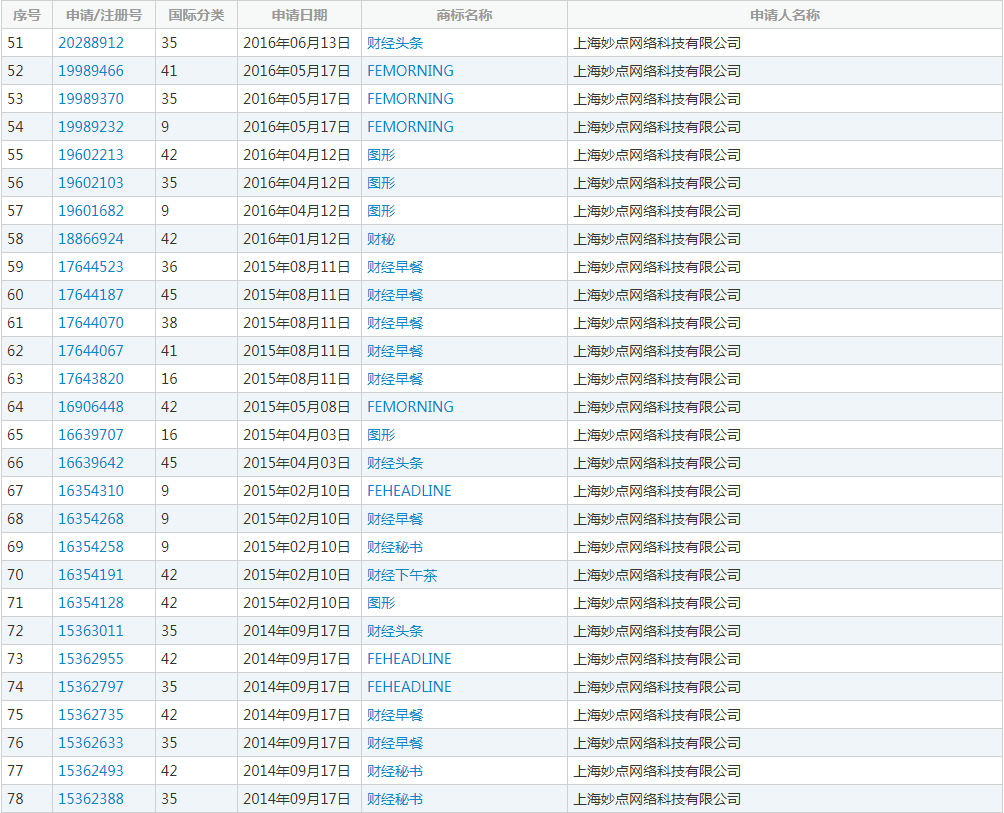Click 财经秘书 trademark in row 69
Screen dimensions: 1004x813
coord(395,547)
